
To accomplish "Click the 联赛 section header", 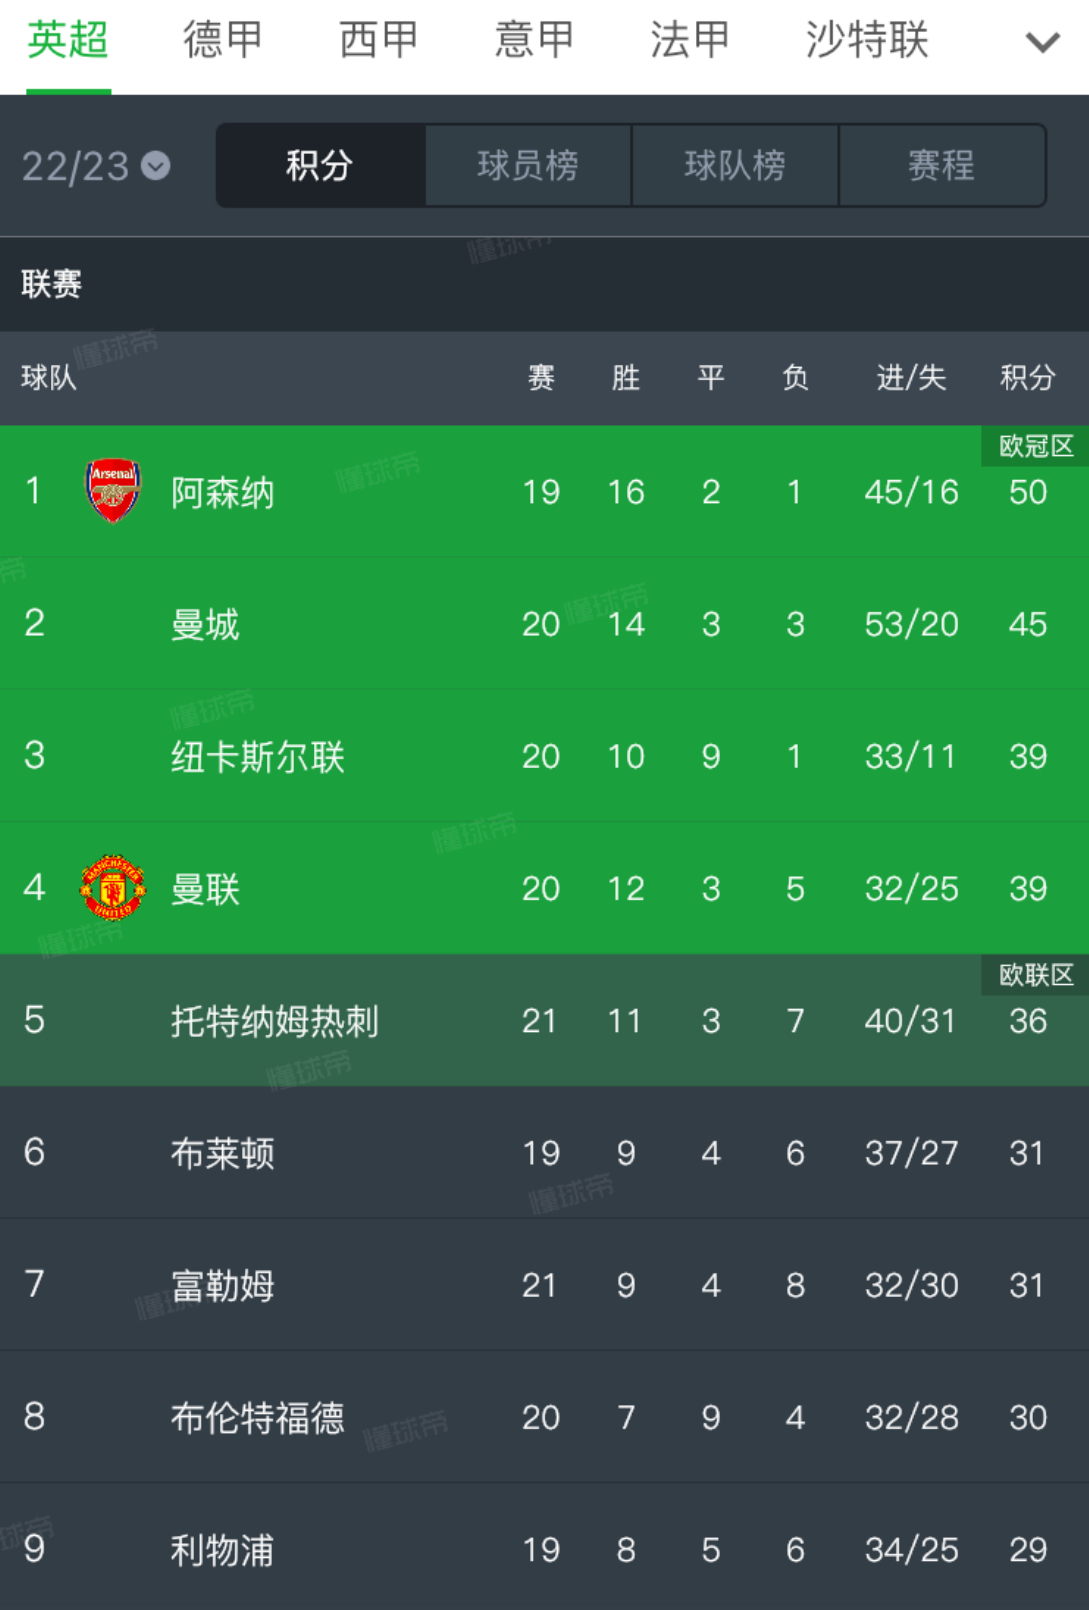I will pos(47,283).
